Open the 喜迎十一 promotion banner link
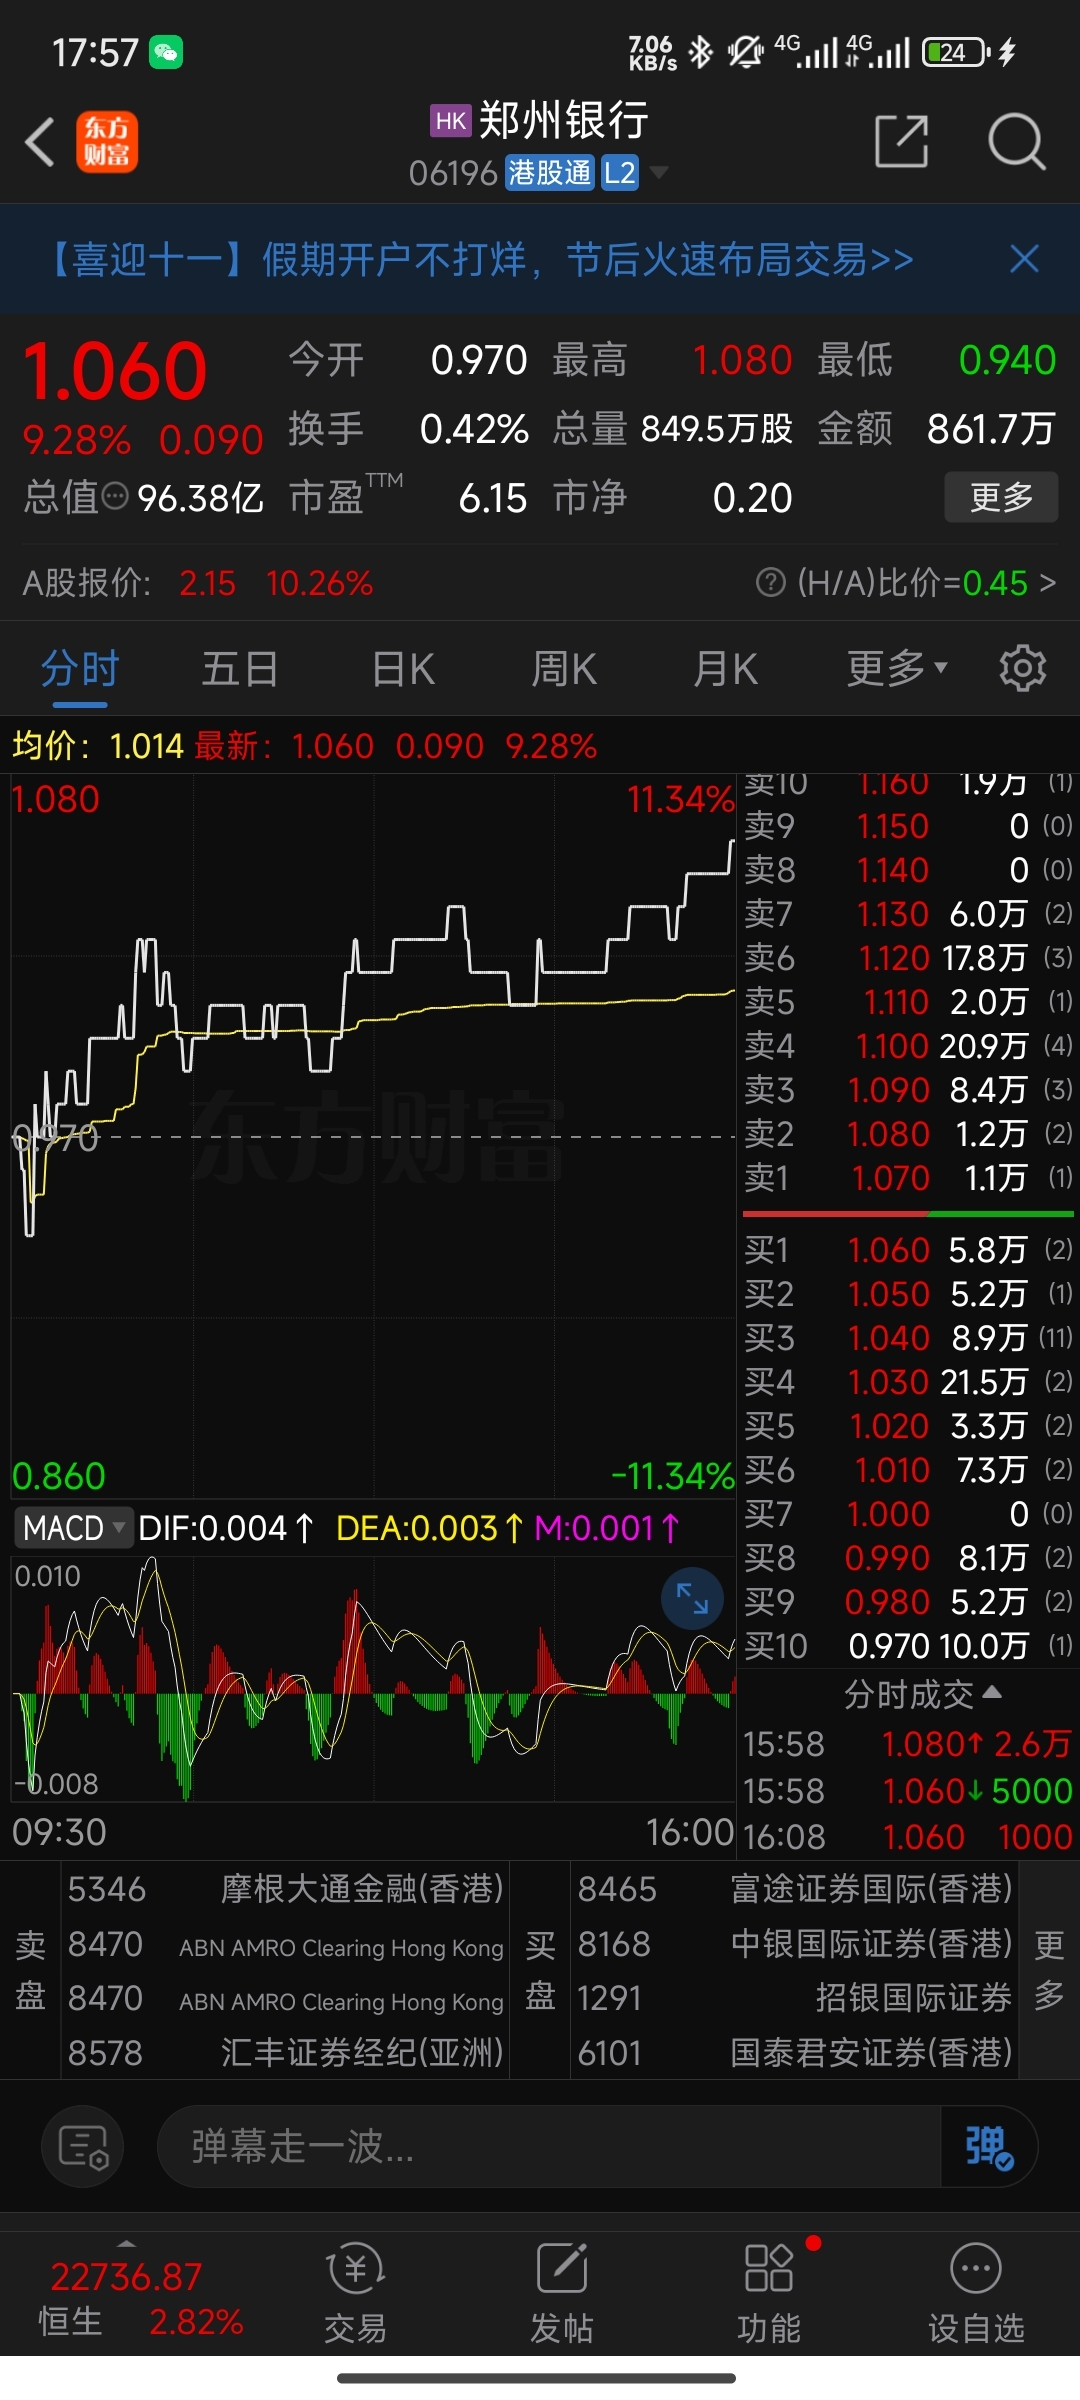 tap(480, 259)
